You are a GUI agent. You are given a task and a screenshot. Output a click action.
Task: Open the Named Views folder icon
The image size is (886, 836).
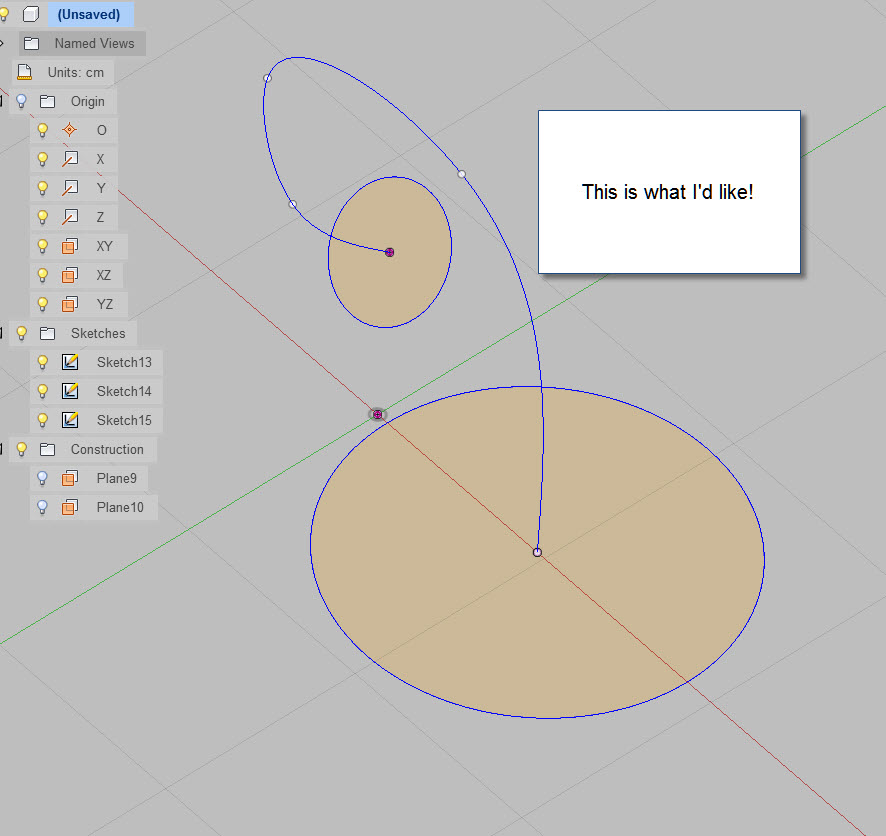[30, 43]
